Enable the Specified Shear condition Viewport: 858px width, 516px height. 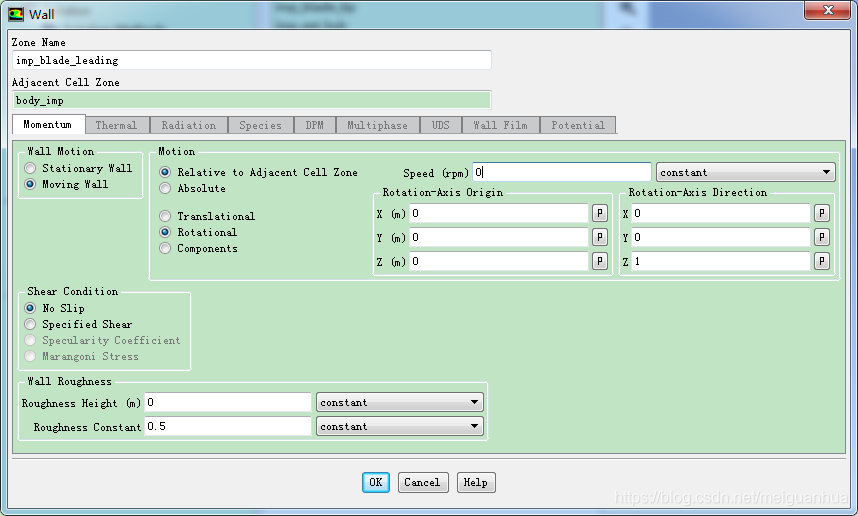point(31,324)
